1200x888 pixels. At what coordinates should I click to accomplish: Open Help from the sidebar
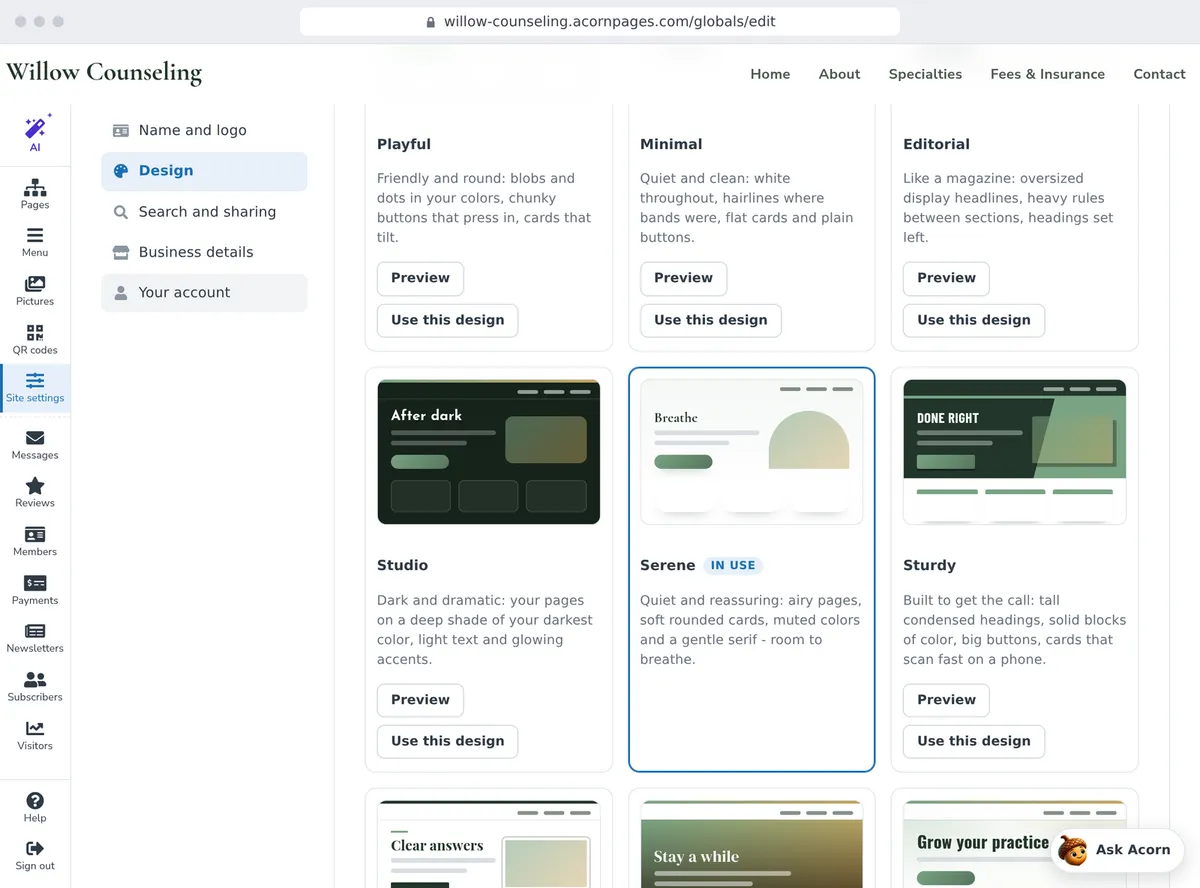click(x=35, y=808)
